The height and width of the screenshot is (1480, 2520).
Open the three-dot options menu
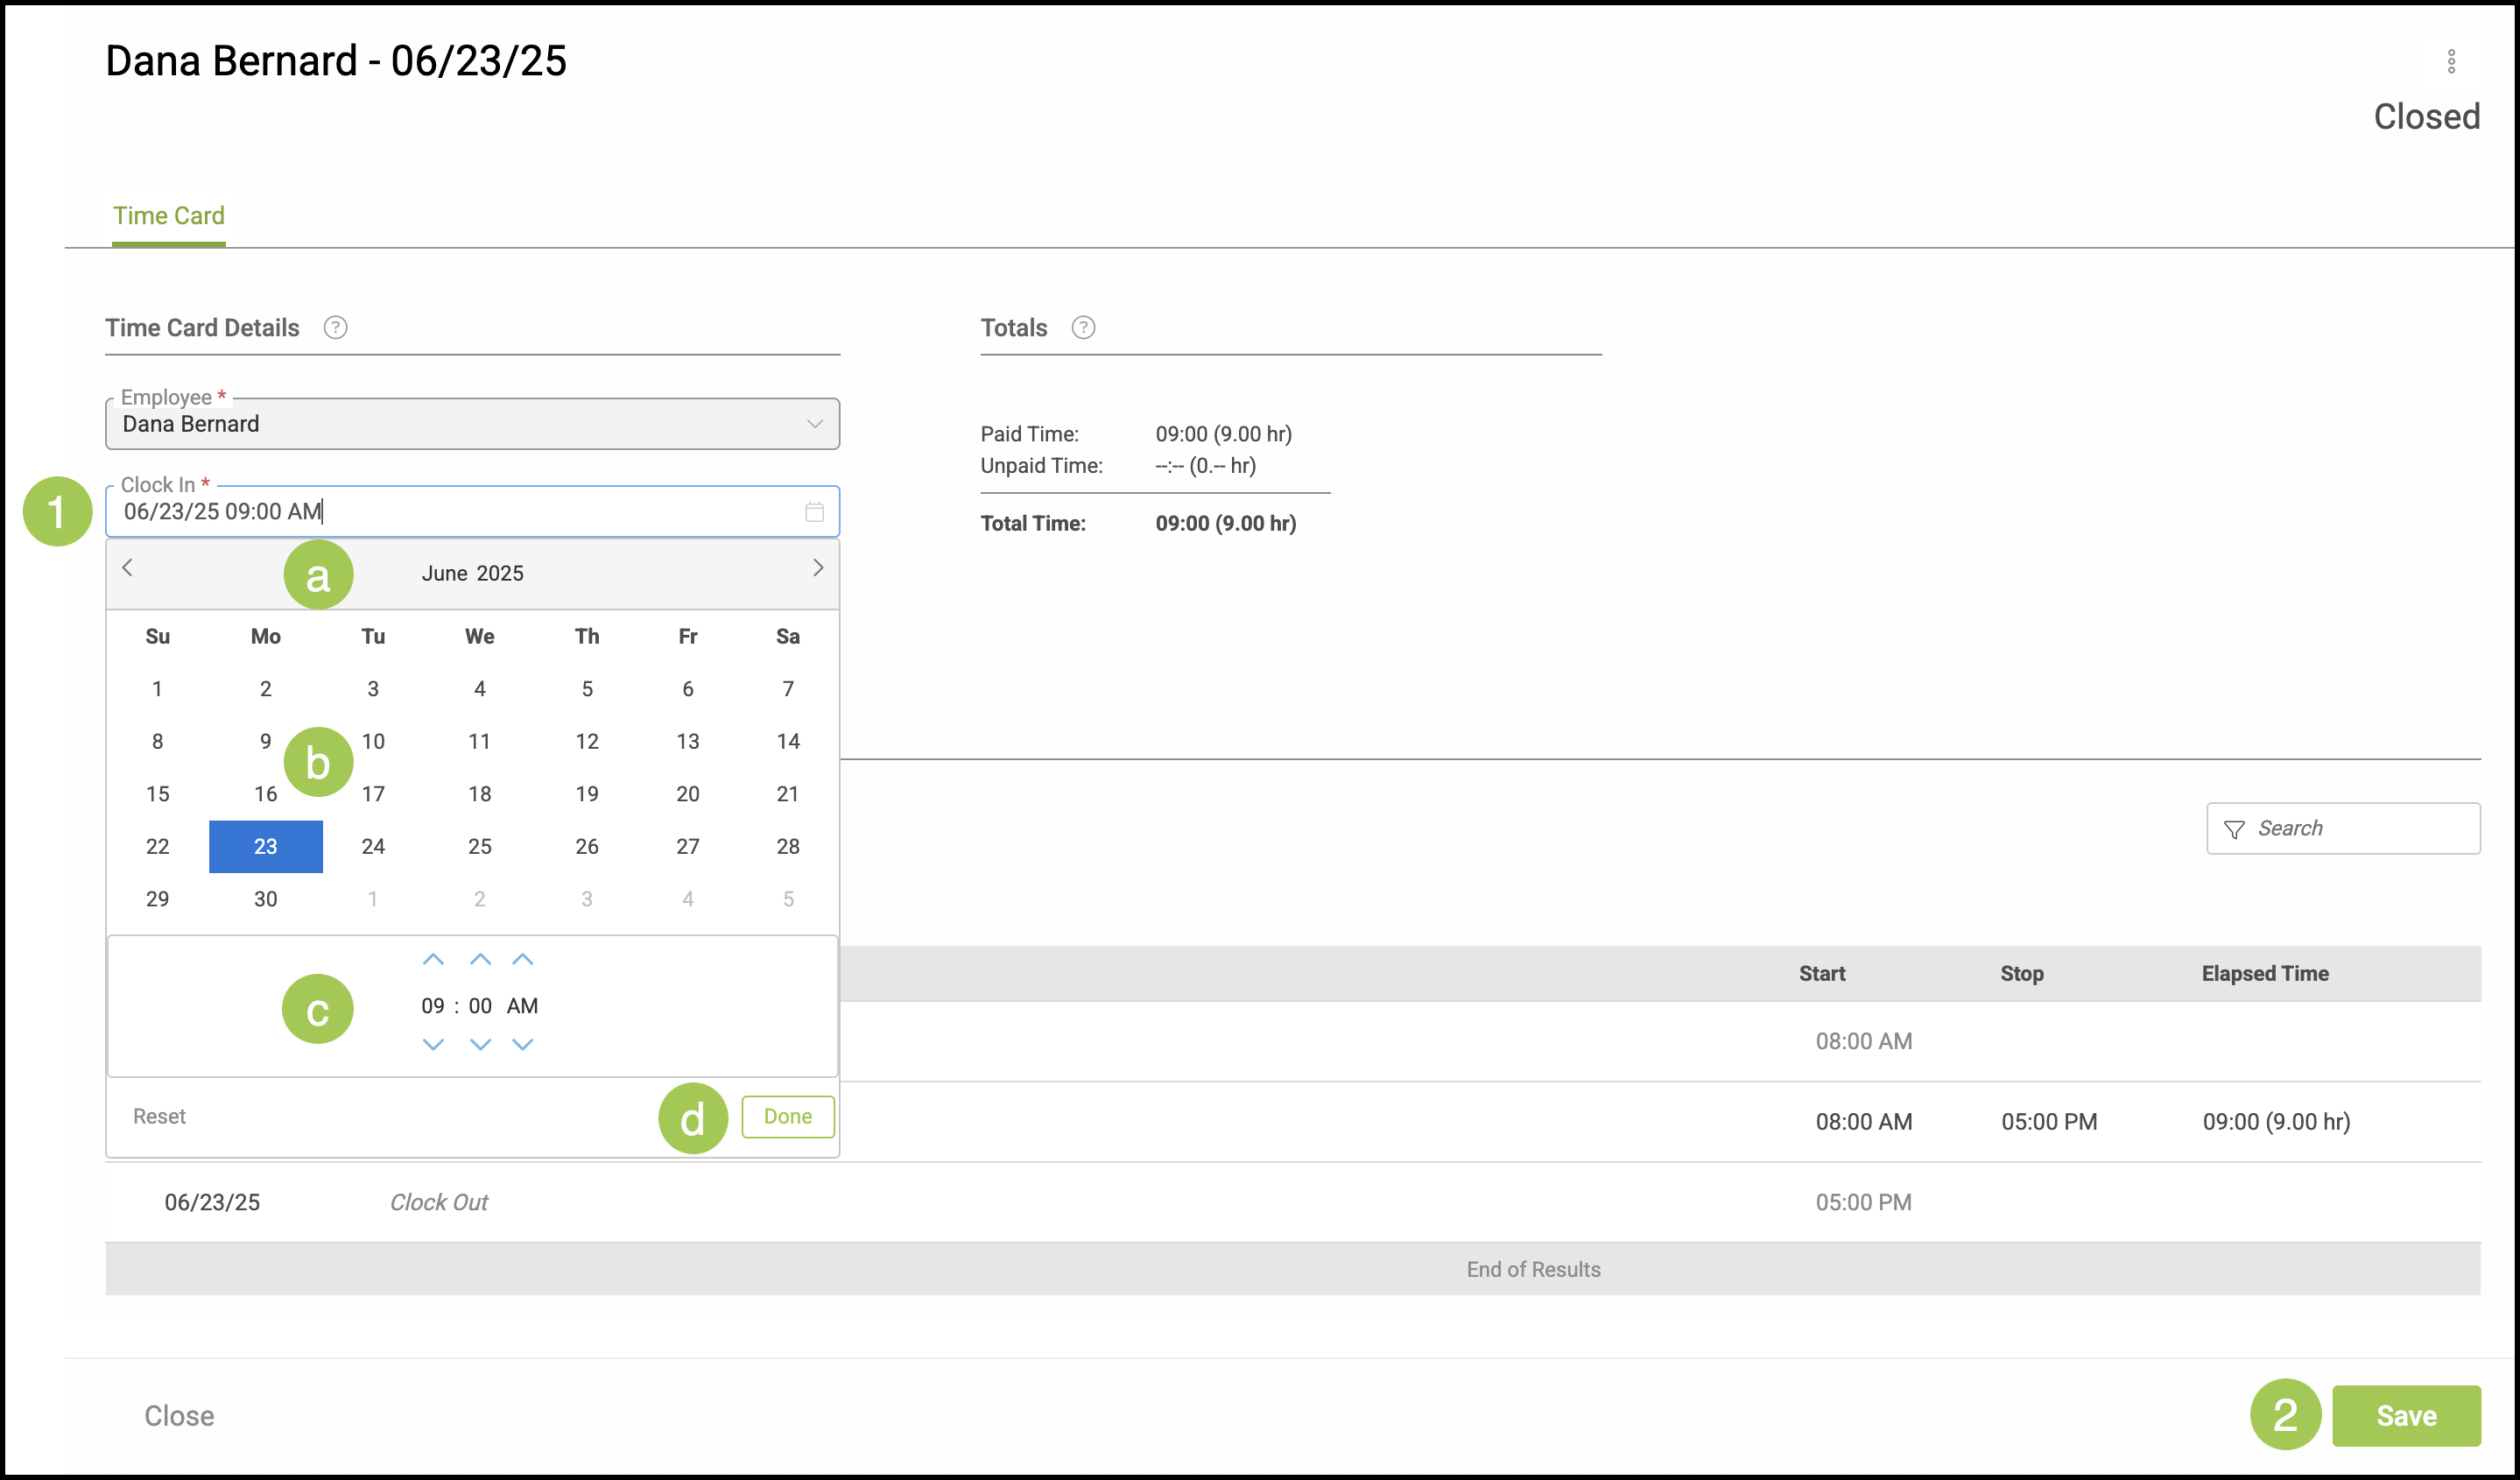pyautogui.click(x=2450, y=62)
